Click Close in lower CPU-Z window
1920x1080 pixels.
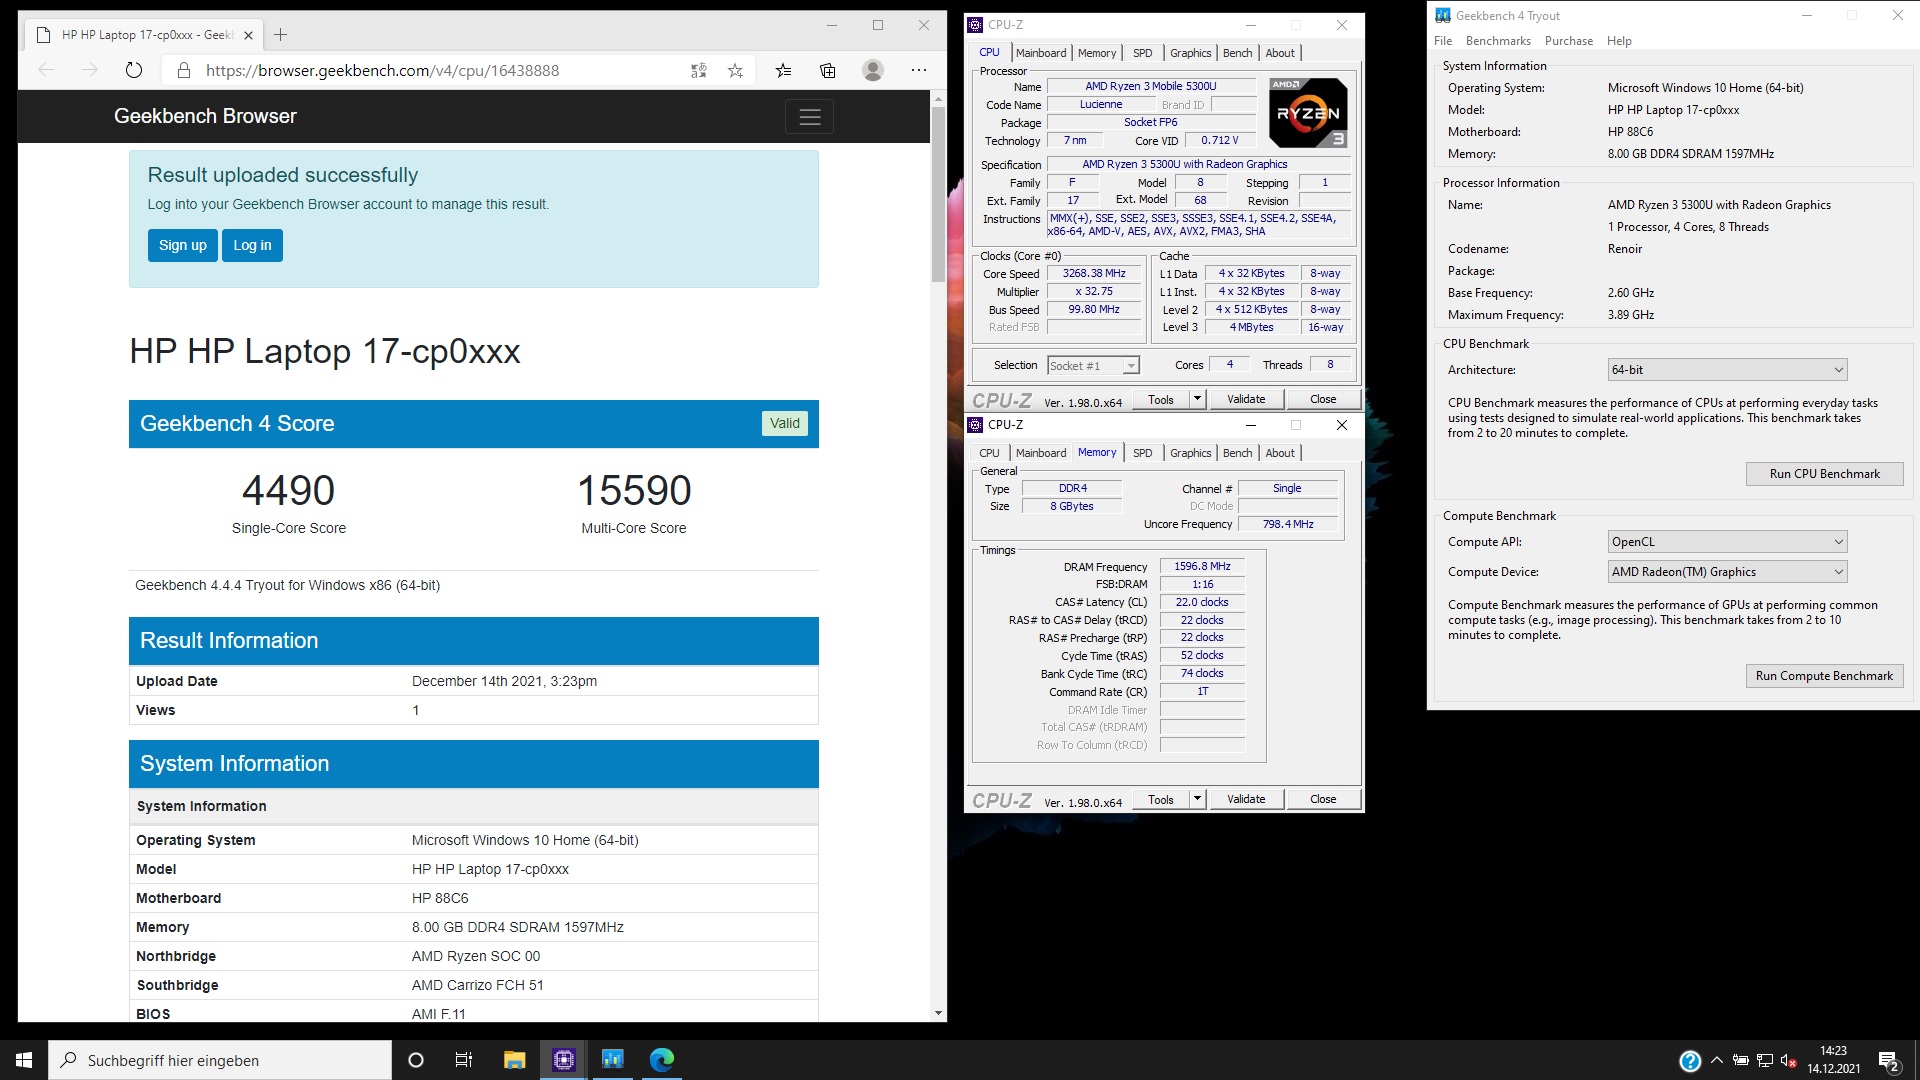coord(1323,799)
